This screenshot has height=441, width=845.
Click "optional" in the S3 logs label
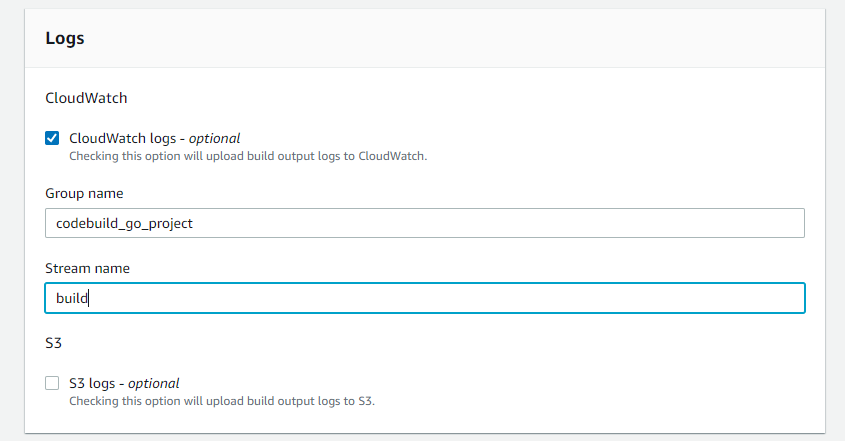pyautogui.click(x=153, y=383)
